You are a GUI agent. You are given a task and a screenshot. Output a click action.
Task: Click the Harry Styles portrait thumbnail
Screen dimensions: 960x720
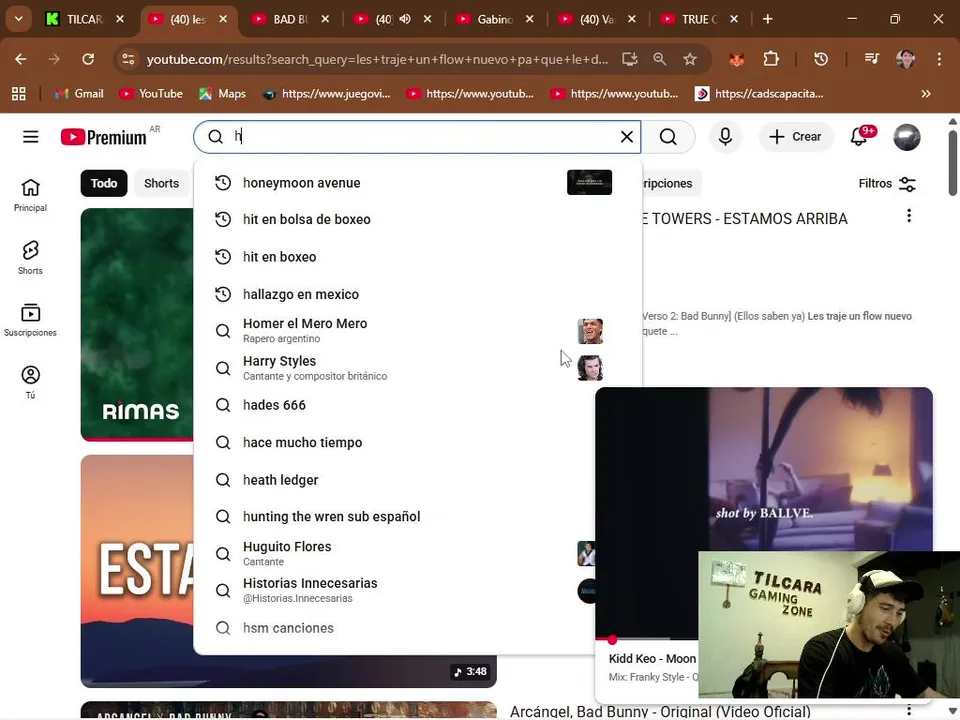coord(590,368)
